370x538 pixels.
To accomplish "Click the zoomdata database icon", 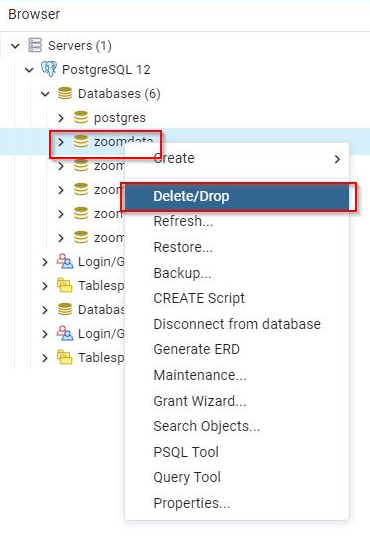I will click(x=81, y=141).
